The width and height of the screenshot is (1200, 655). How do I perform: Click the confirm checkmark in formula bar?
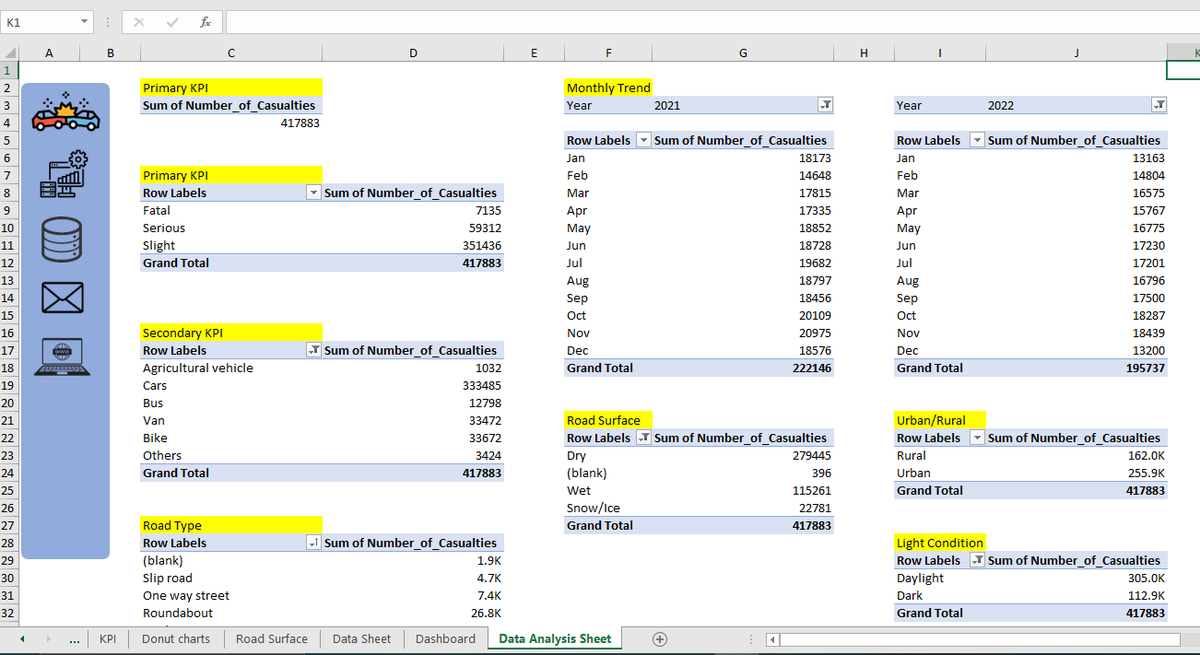click(170, 21)
